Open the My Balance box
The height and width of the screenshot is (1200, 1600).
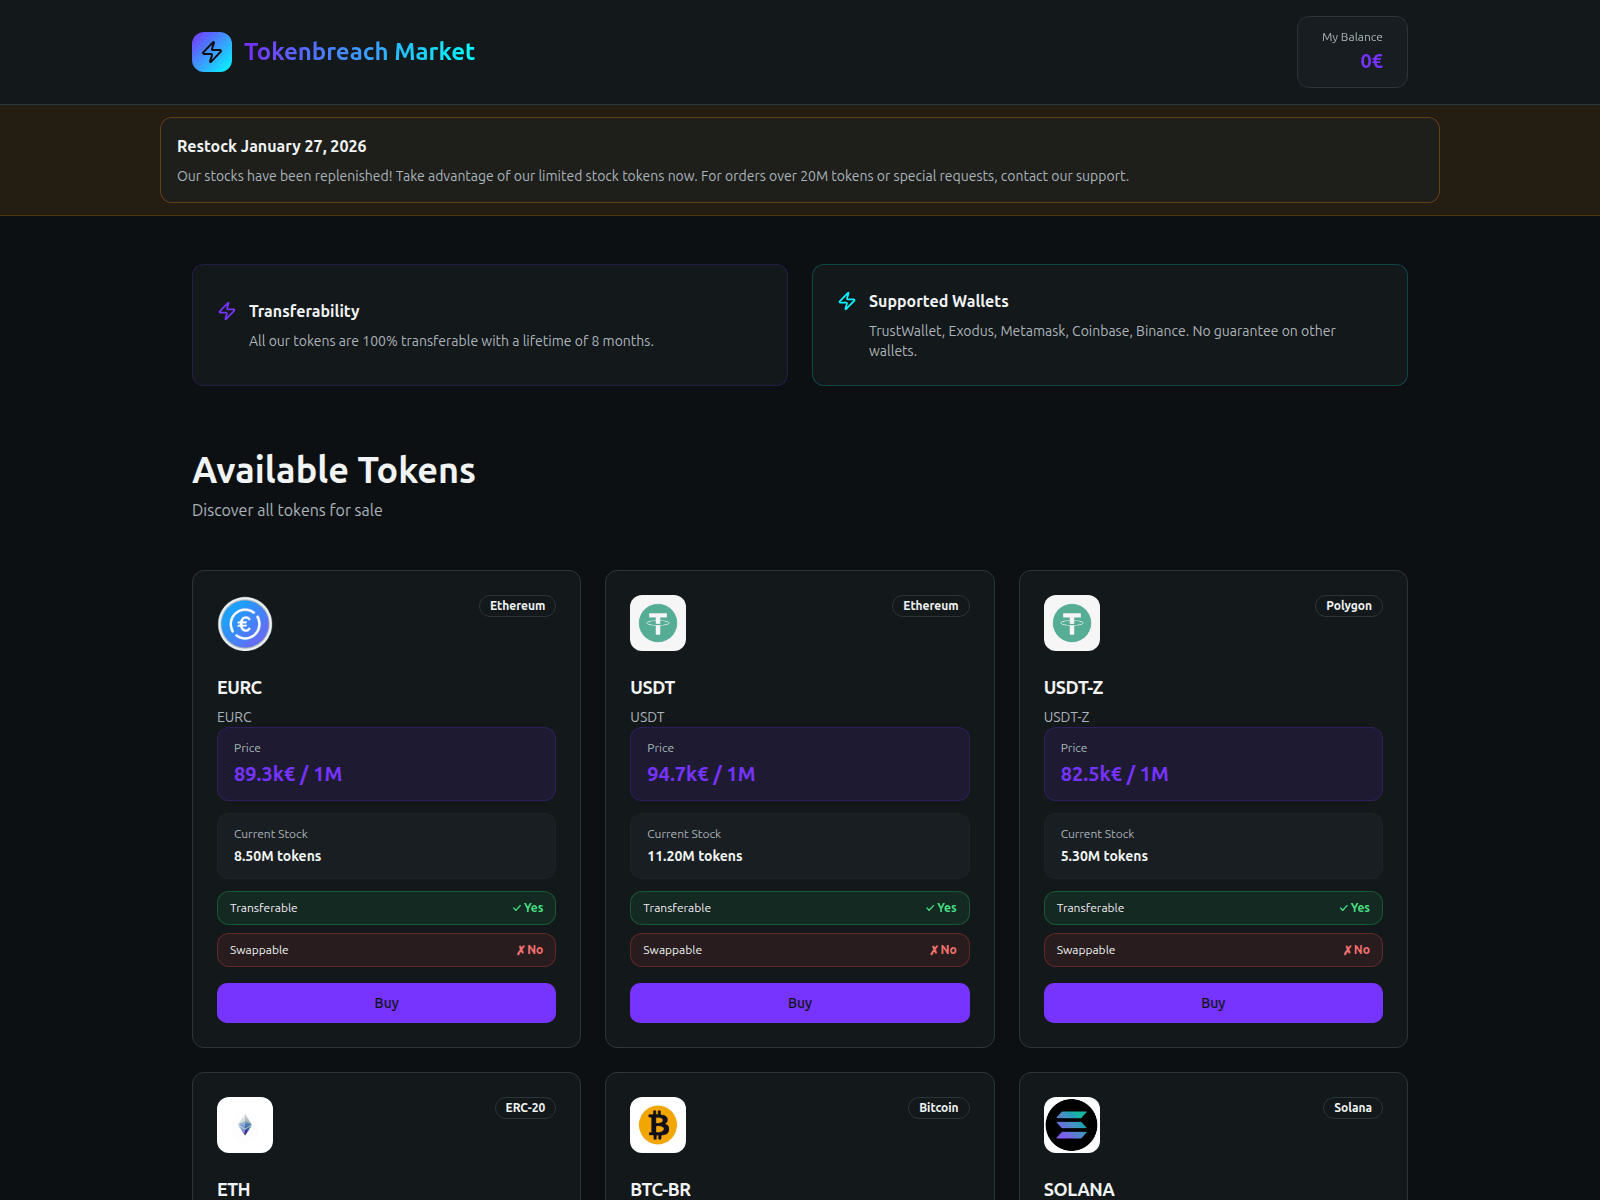[x=1352, y=52]
